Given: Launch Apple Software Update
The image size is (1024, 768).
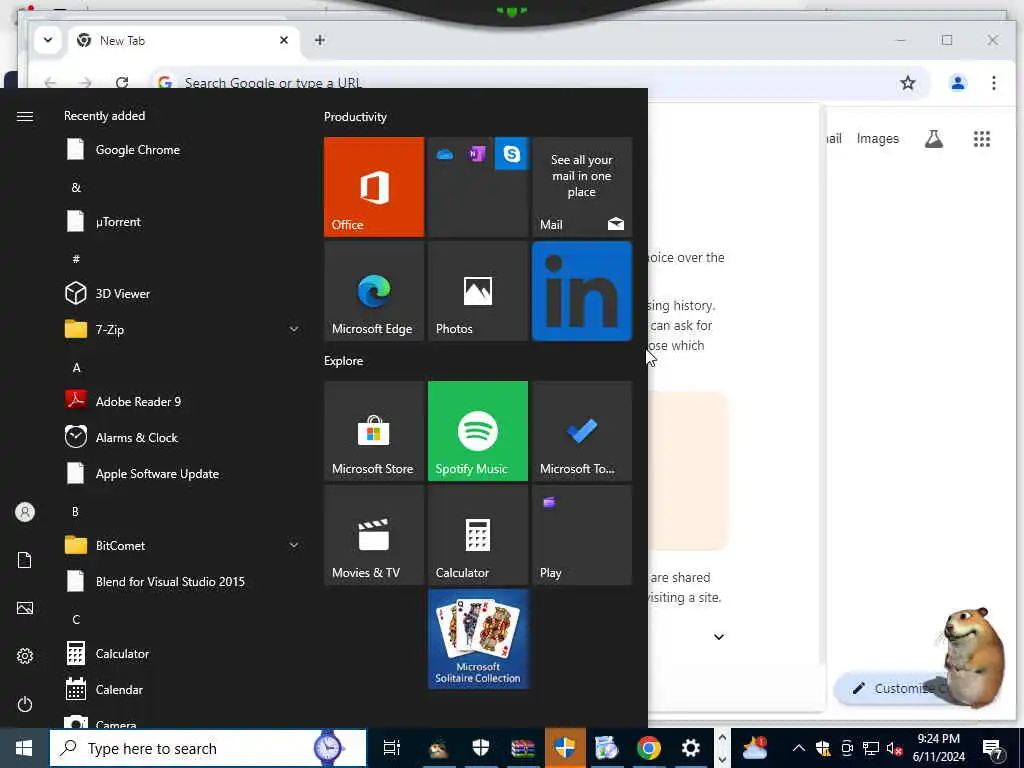Looking at the screenshot, I should click(183, 473).
